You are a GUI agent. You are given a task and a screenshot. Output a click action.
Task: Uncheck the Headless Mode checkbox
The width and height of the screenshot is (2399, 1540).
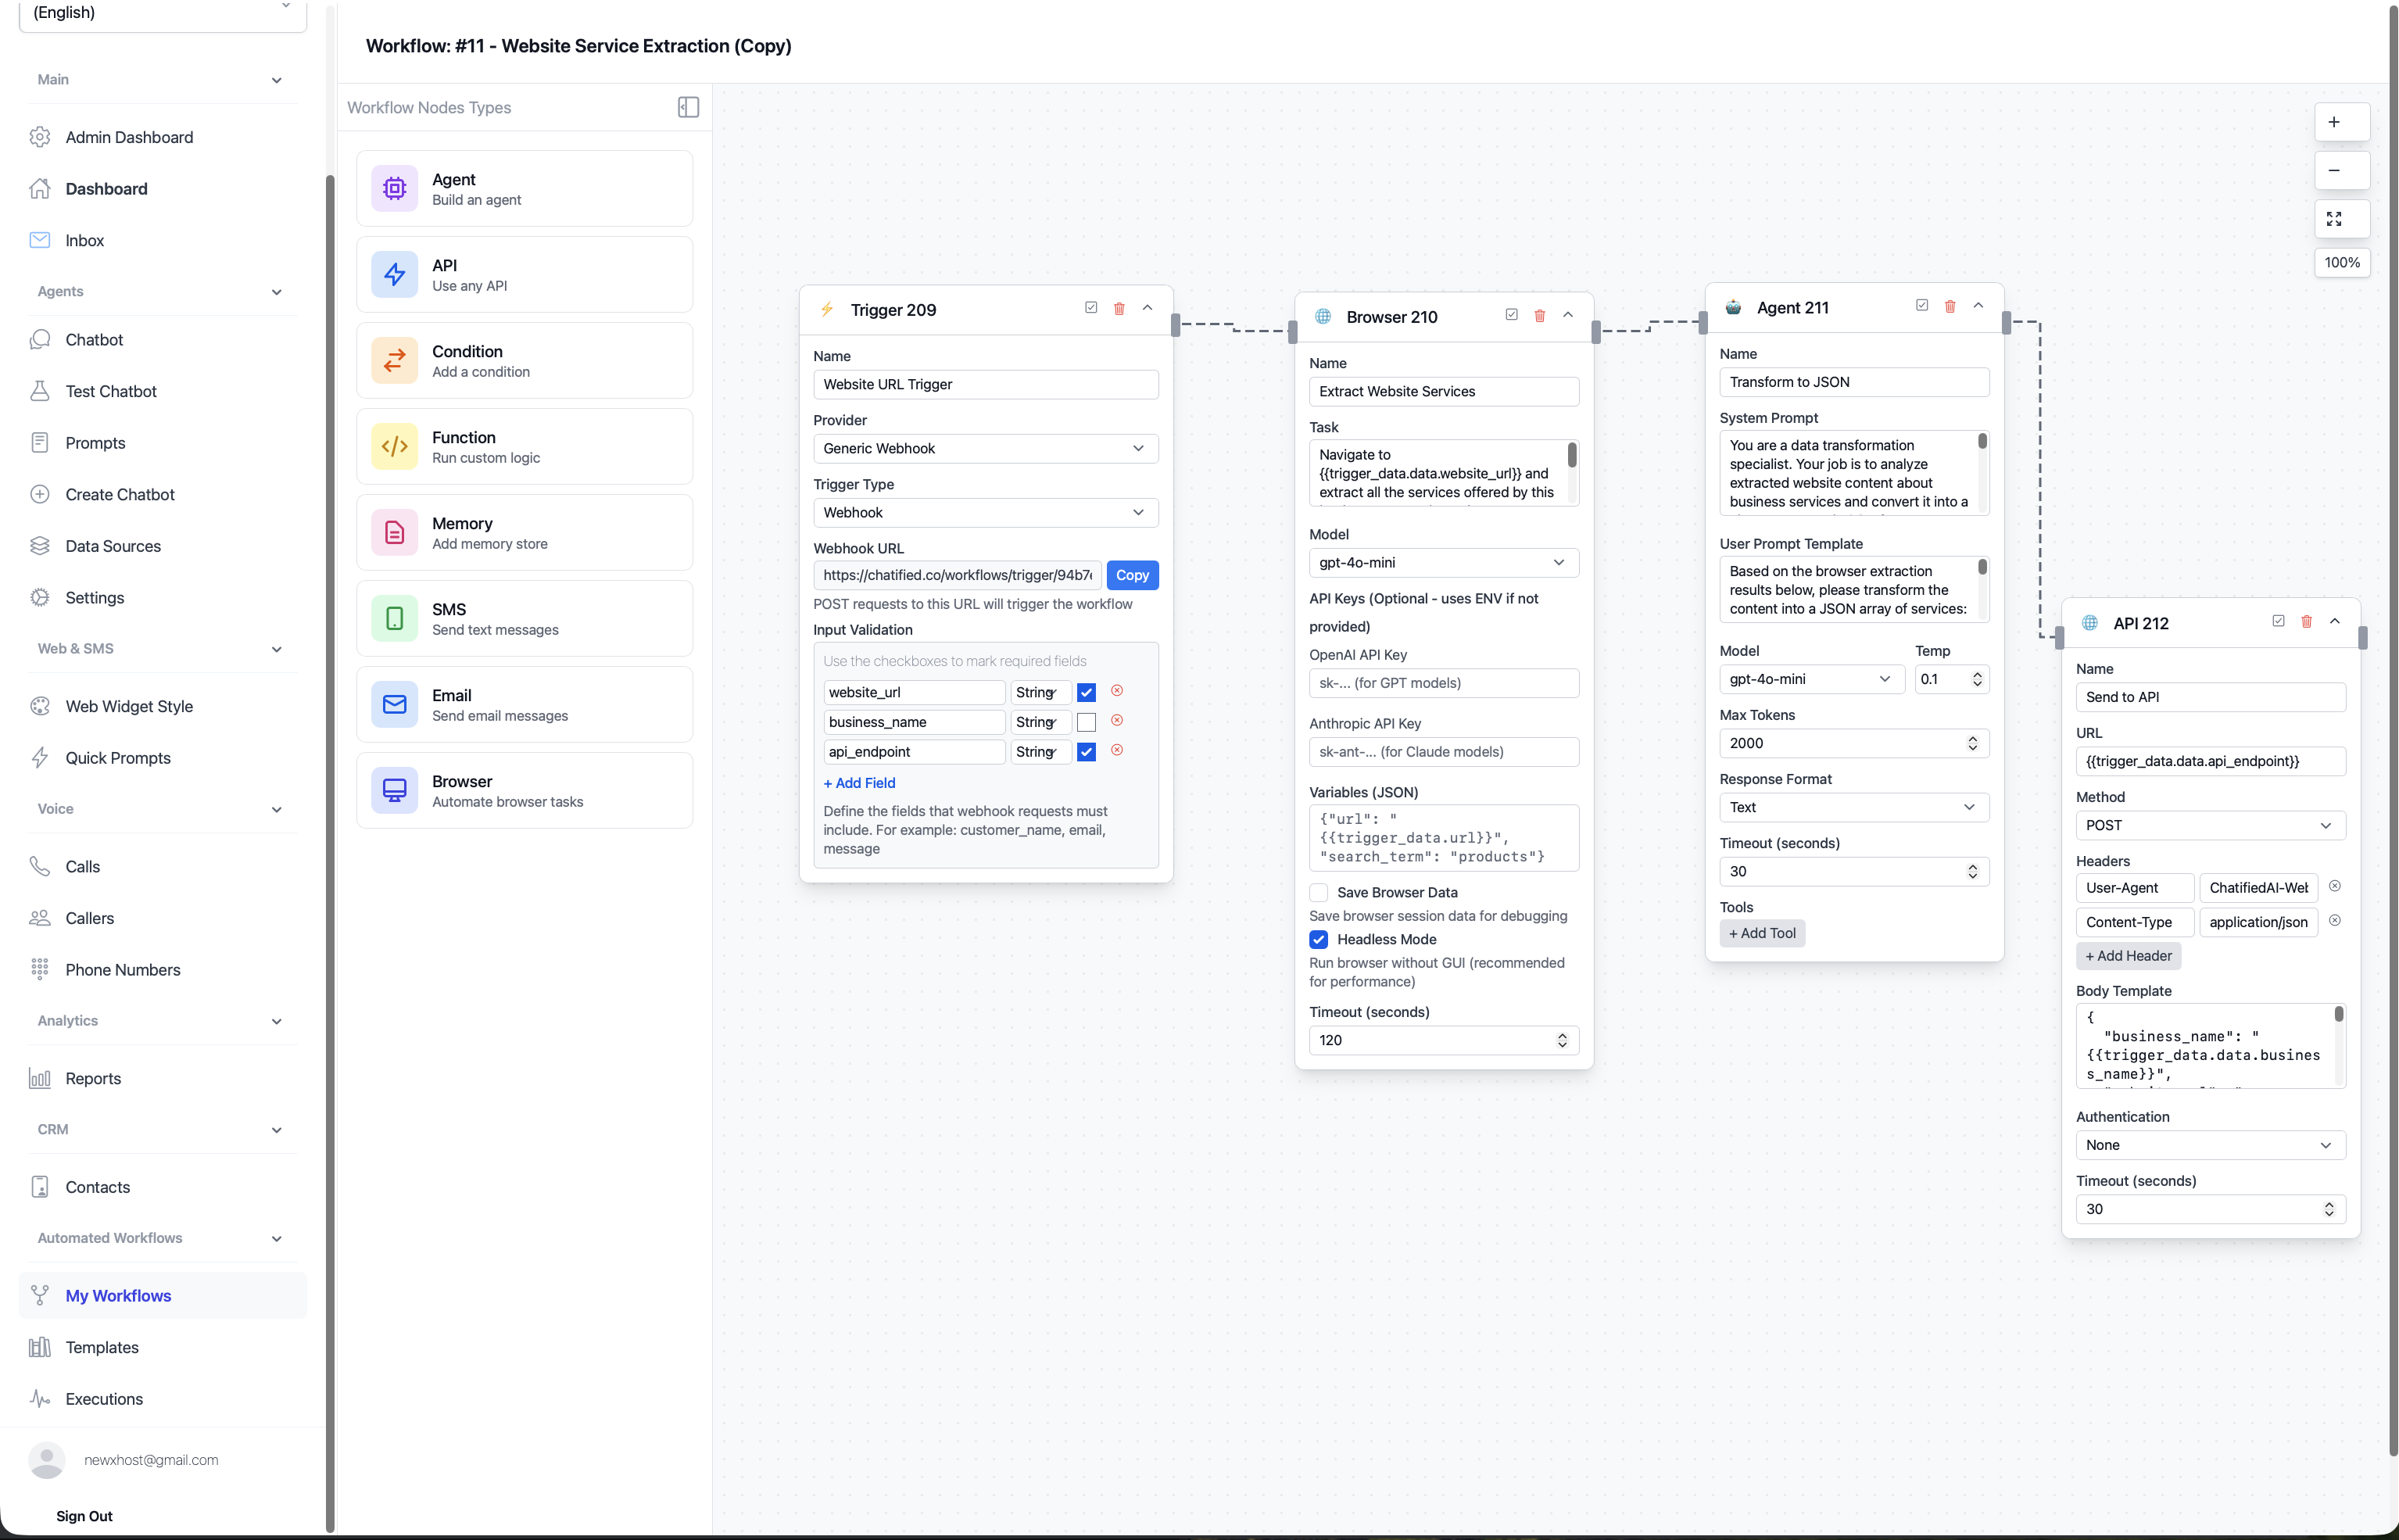[x=1318, y=939]
